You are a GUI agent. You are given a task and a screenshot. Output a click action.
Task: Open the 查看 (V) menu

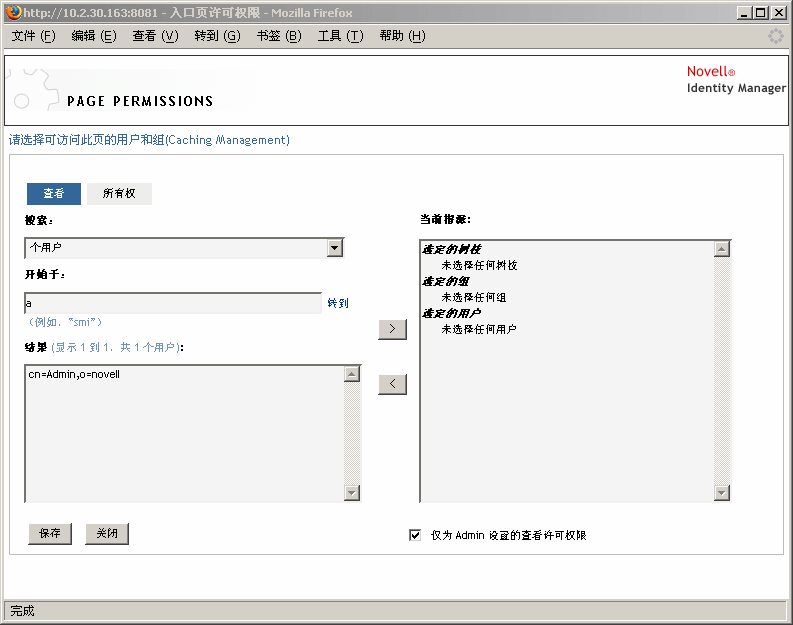[155, 36]
